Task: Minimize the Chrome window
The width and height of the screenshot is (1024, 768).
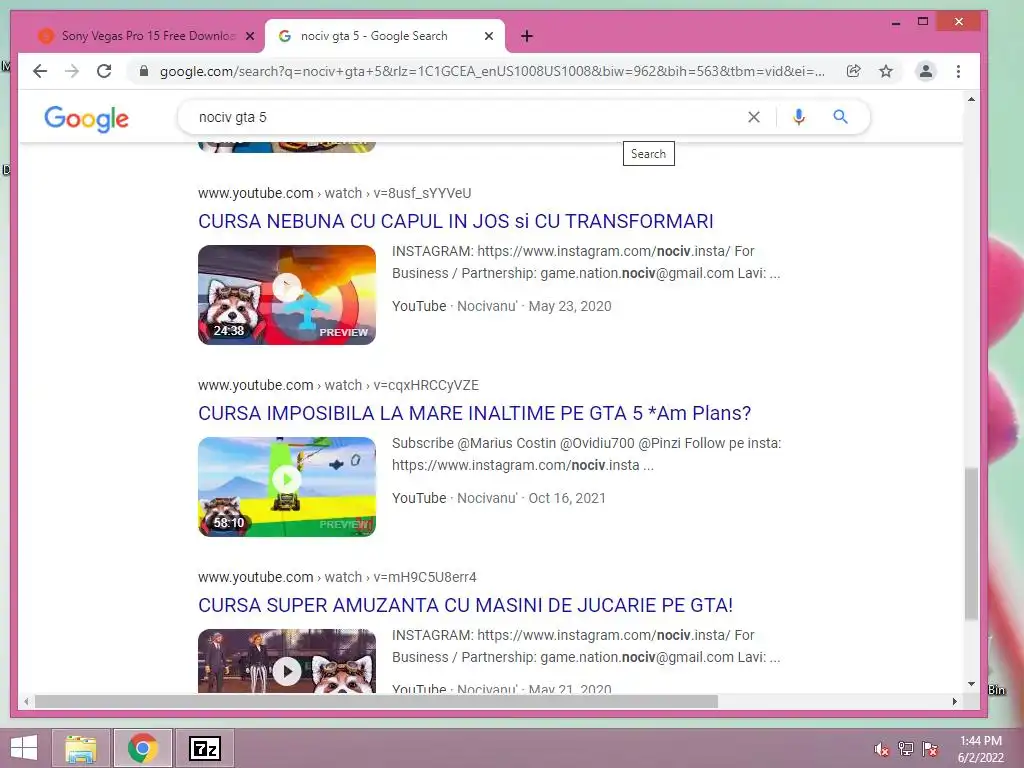Action: pos(896,22)
